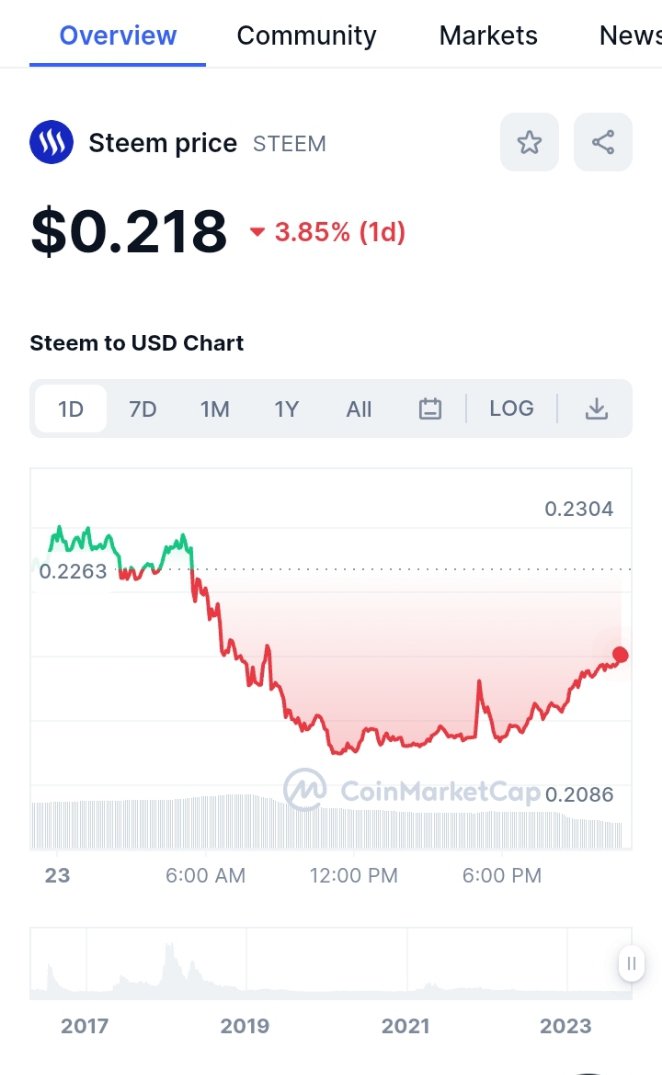Click the share icon button
This screenshot has height=1075, width=662.
coord(603,142)
